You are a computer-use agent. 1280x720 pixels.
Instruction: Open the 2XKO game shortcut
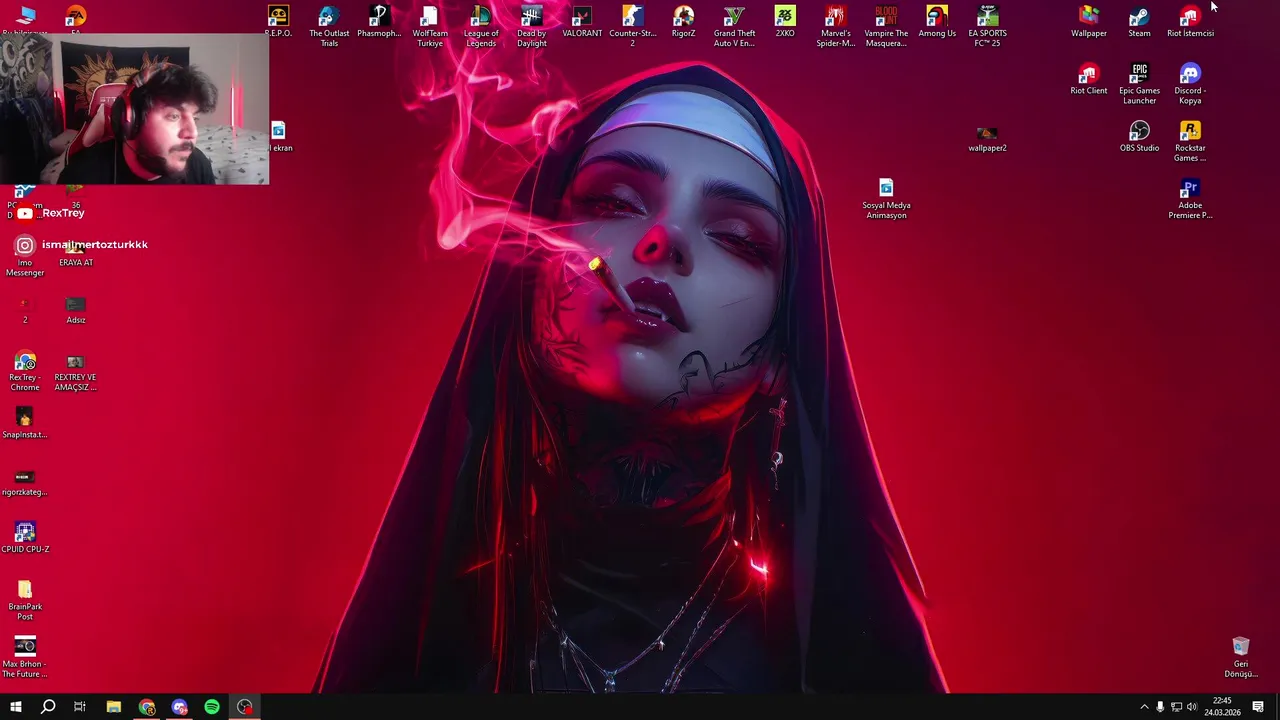click(785, 22)
